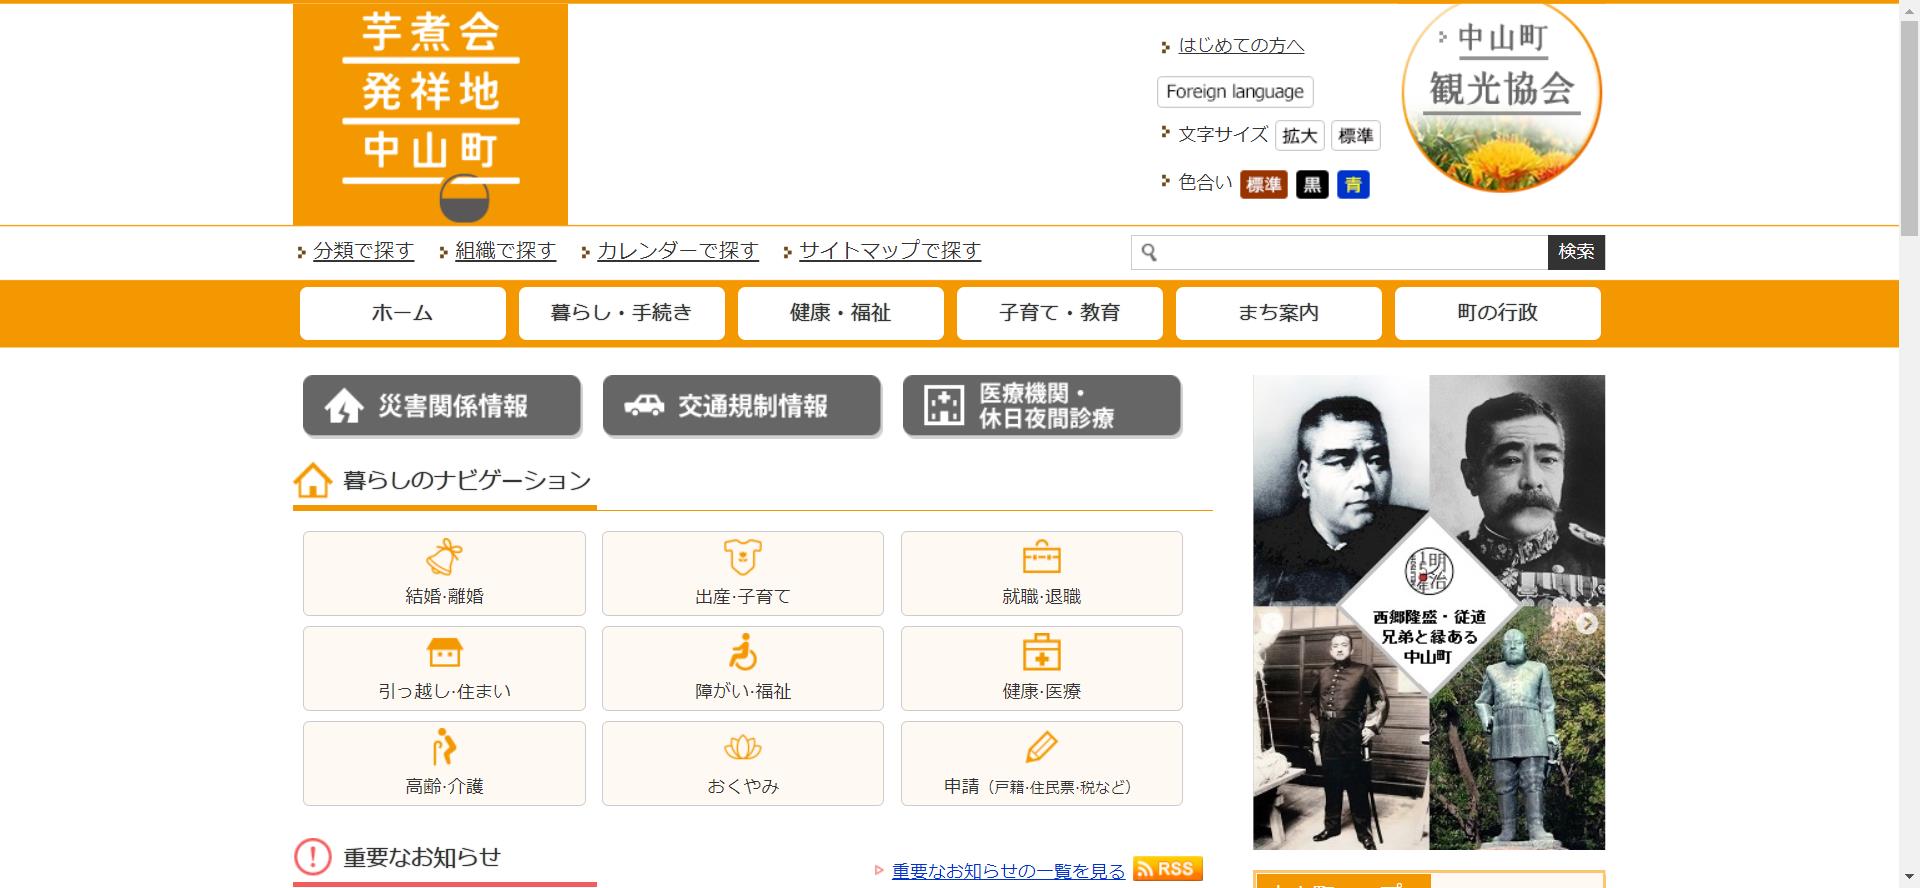Switch color scheme to blue (青)
The image size is (1920, 888).
(x=1353, y=185)
